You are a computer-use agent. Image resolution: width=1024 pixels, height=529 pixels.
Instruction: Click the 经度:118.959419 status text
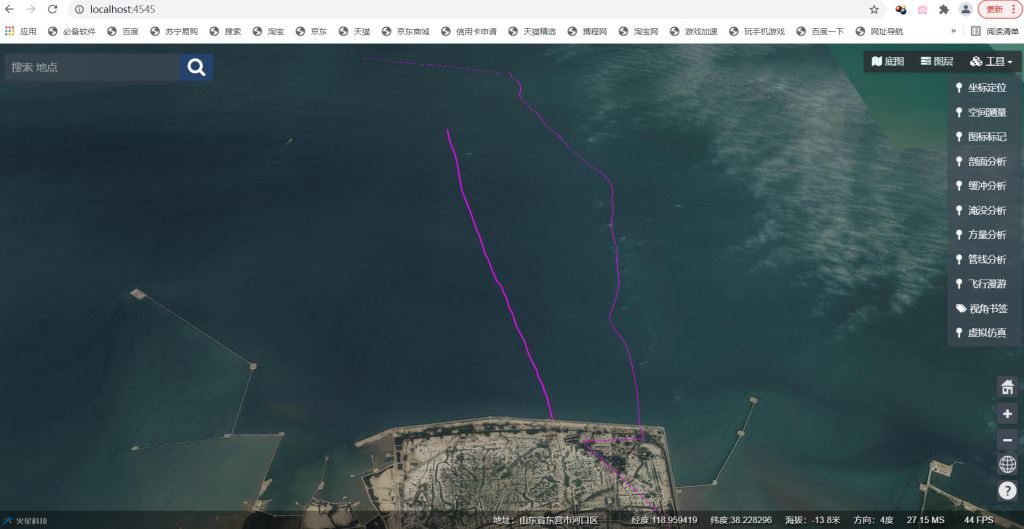[x=664, y=520]
